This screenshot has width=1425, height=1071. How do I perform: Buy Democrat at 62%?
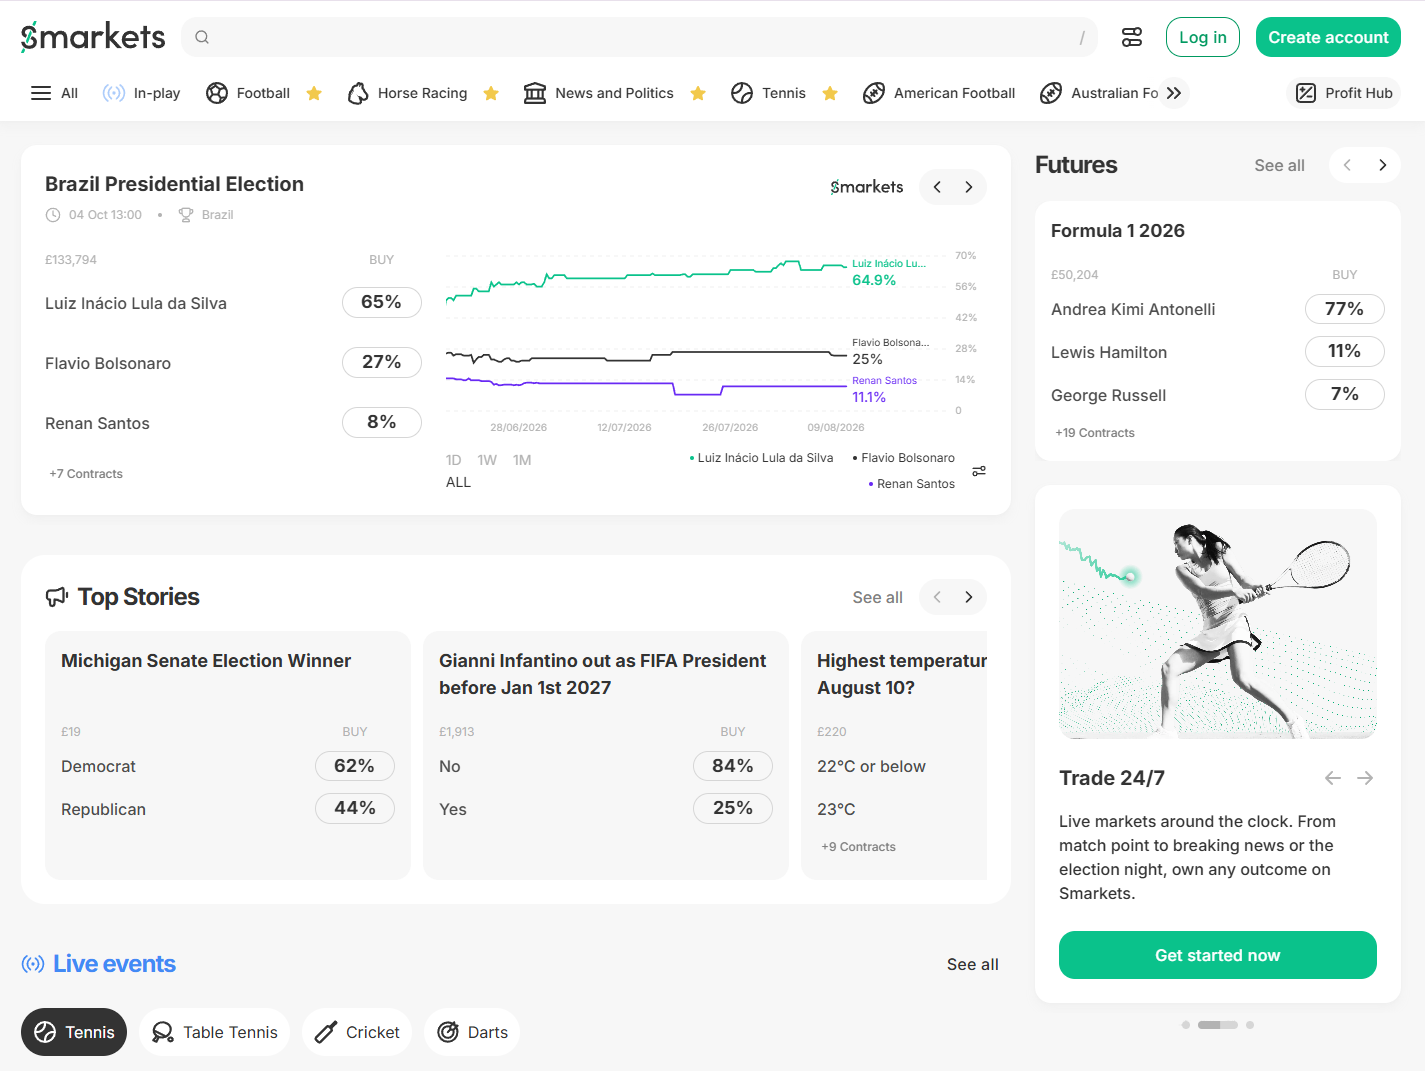[x=355, y=766]
